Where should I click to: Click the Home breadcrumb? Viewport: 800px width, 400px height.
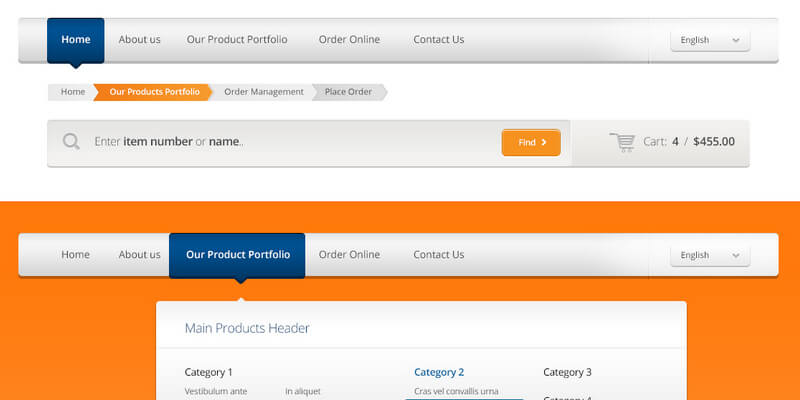point(72,92)
